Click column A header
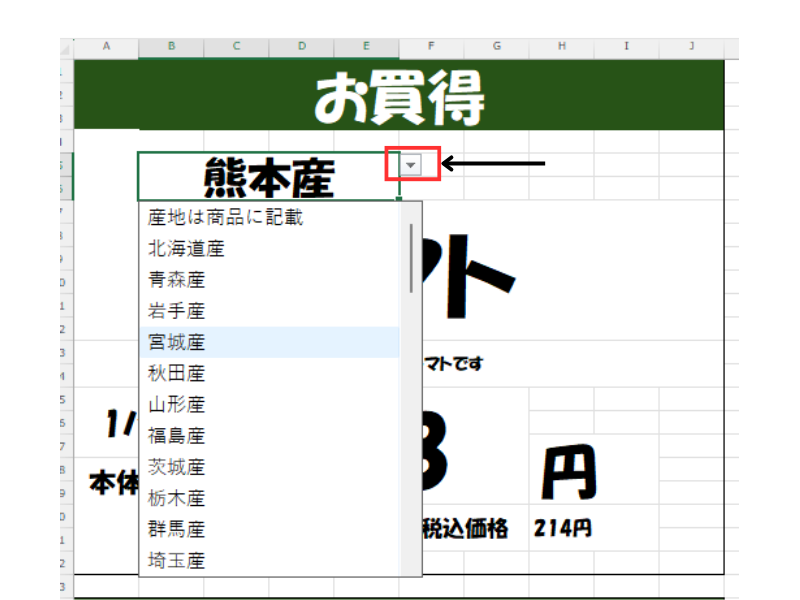 (x=106, y=46)
